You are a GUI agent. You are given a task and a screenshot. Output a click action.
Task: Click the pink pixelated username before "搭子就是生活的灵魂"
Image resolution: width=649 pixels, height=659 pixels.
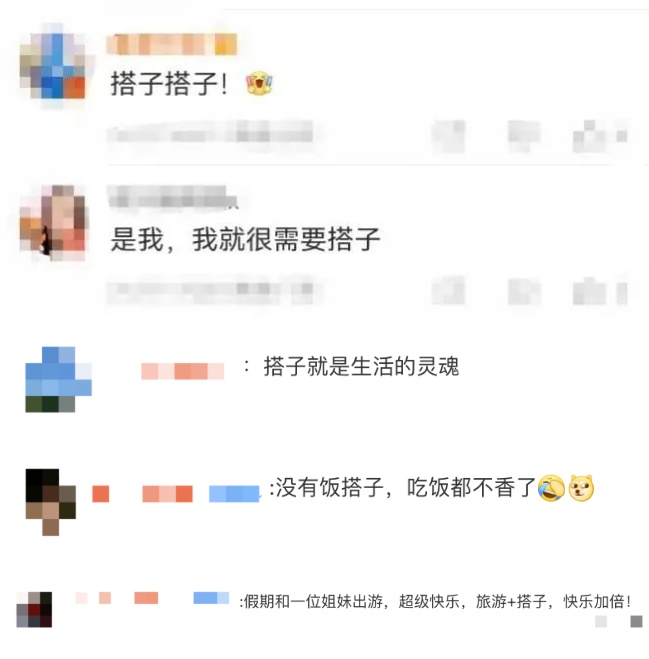tap(182, 372)
